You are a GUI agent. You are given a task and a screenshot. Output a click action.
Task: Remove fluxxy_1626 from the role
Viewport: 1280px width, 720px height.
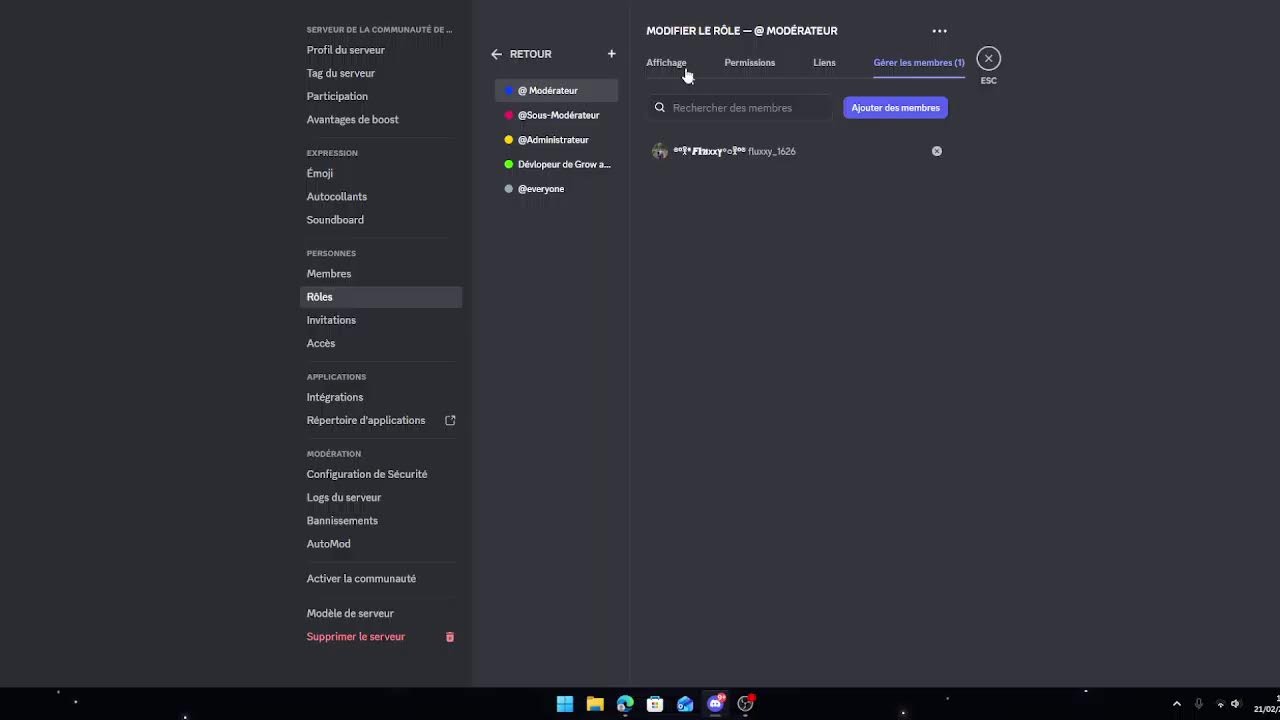[937, 151]
